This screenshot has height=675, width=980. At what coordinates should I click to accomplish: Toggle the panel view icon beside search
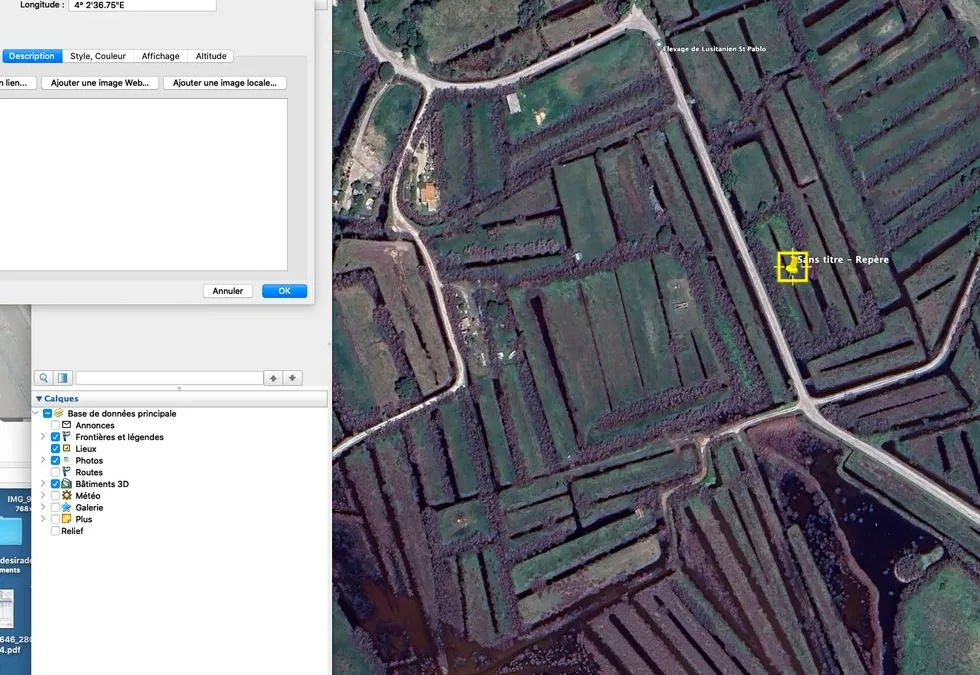62,378
